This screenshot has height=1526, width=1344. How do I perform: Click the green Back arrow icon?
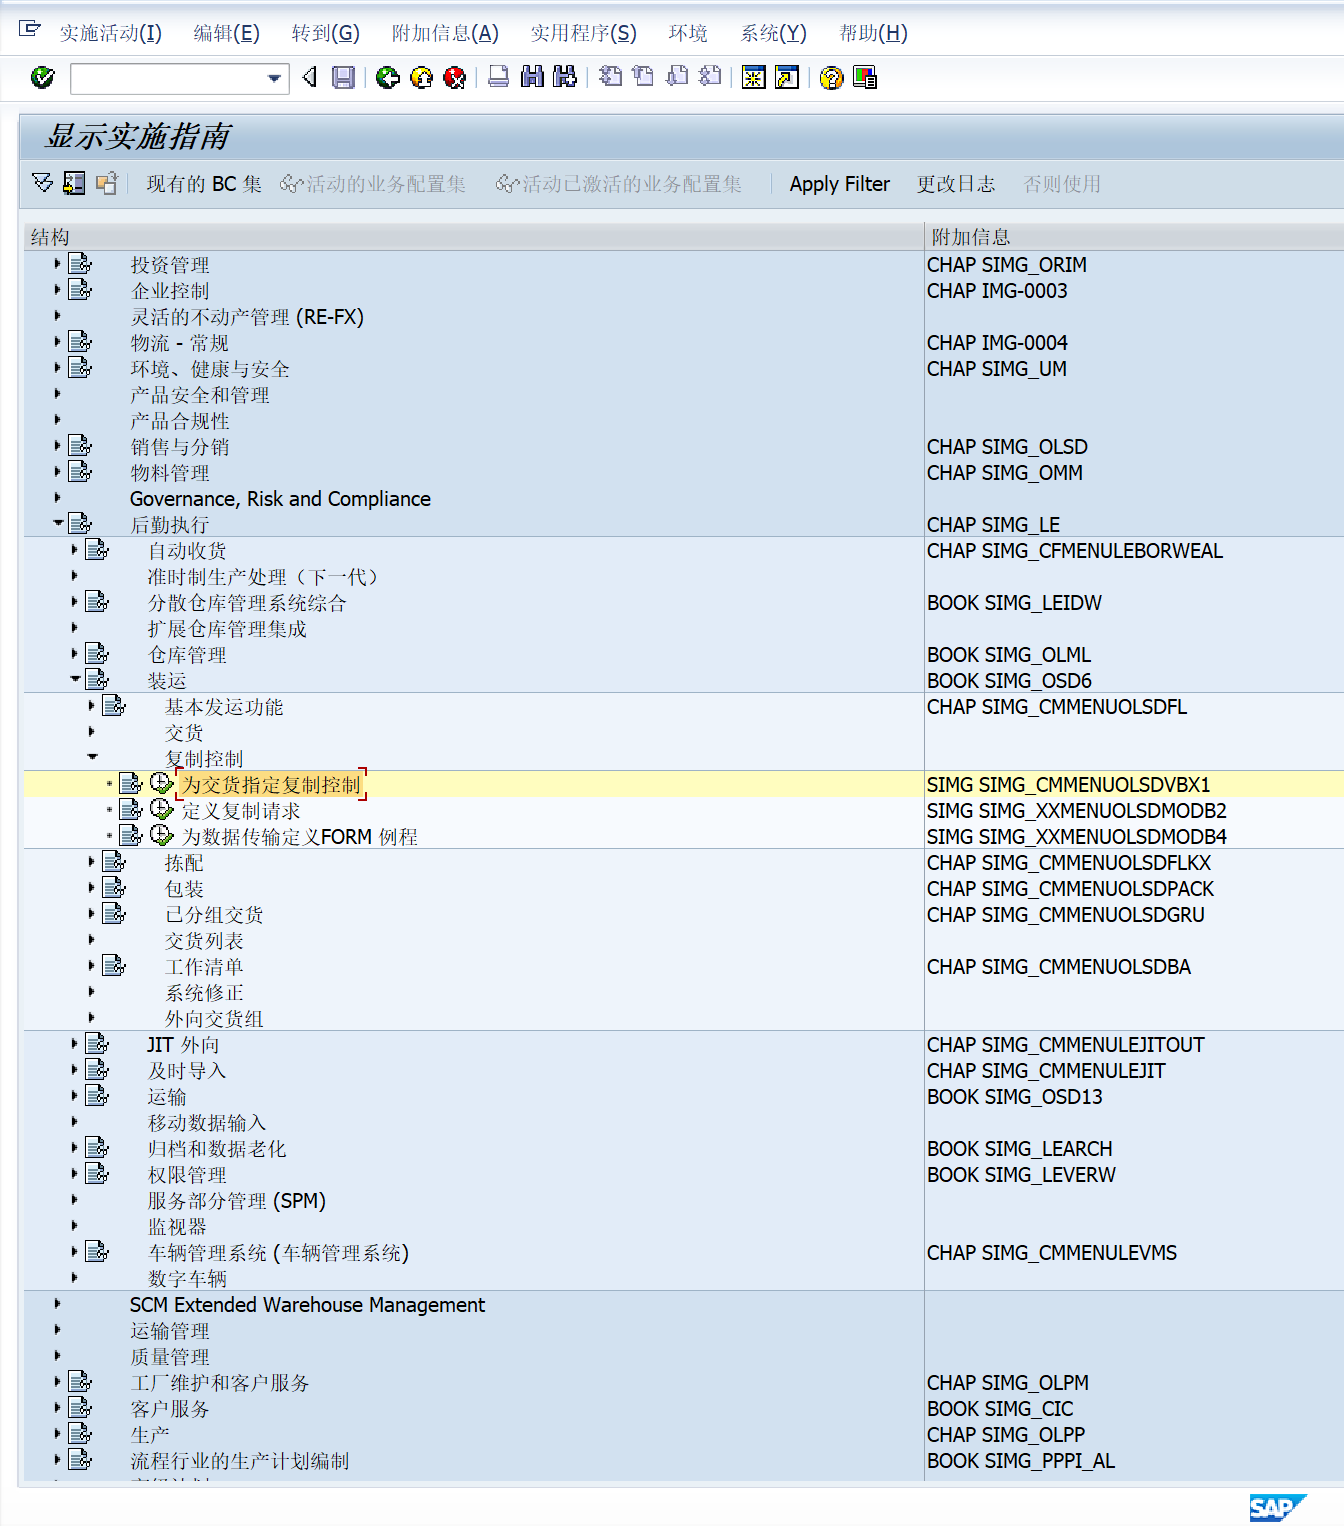coord(388,78)
